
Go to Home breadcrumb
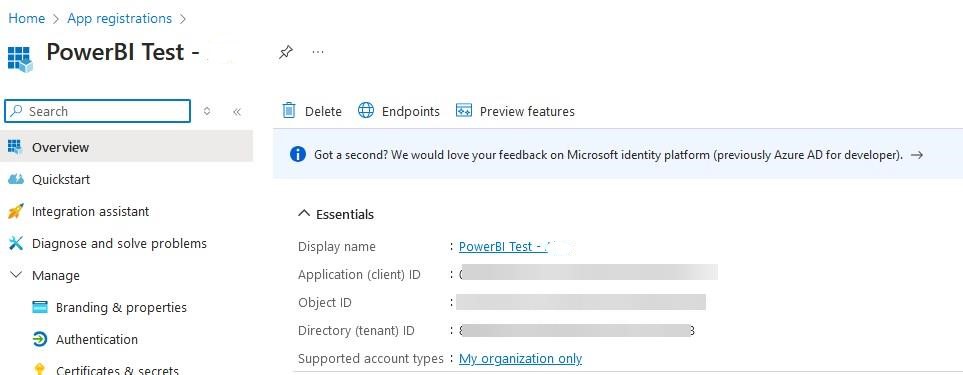tap(26, 18)
